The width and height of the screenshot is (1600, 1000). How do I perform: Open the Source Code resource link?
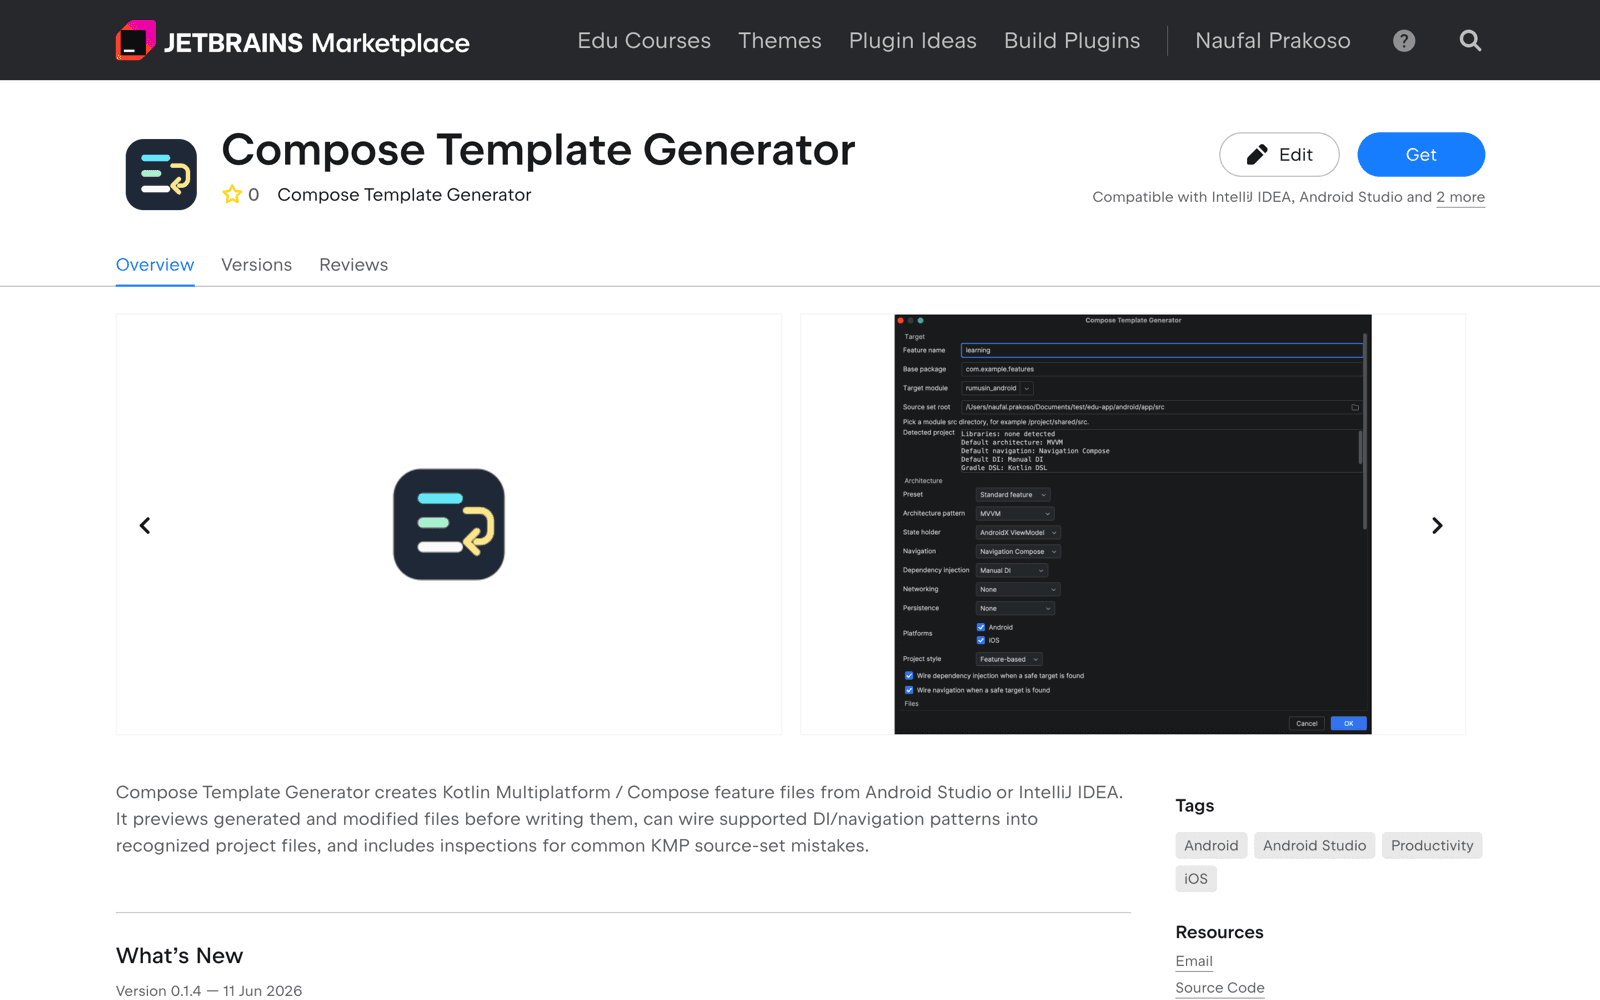tap(1220, 988)
